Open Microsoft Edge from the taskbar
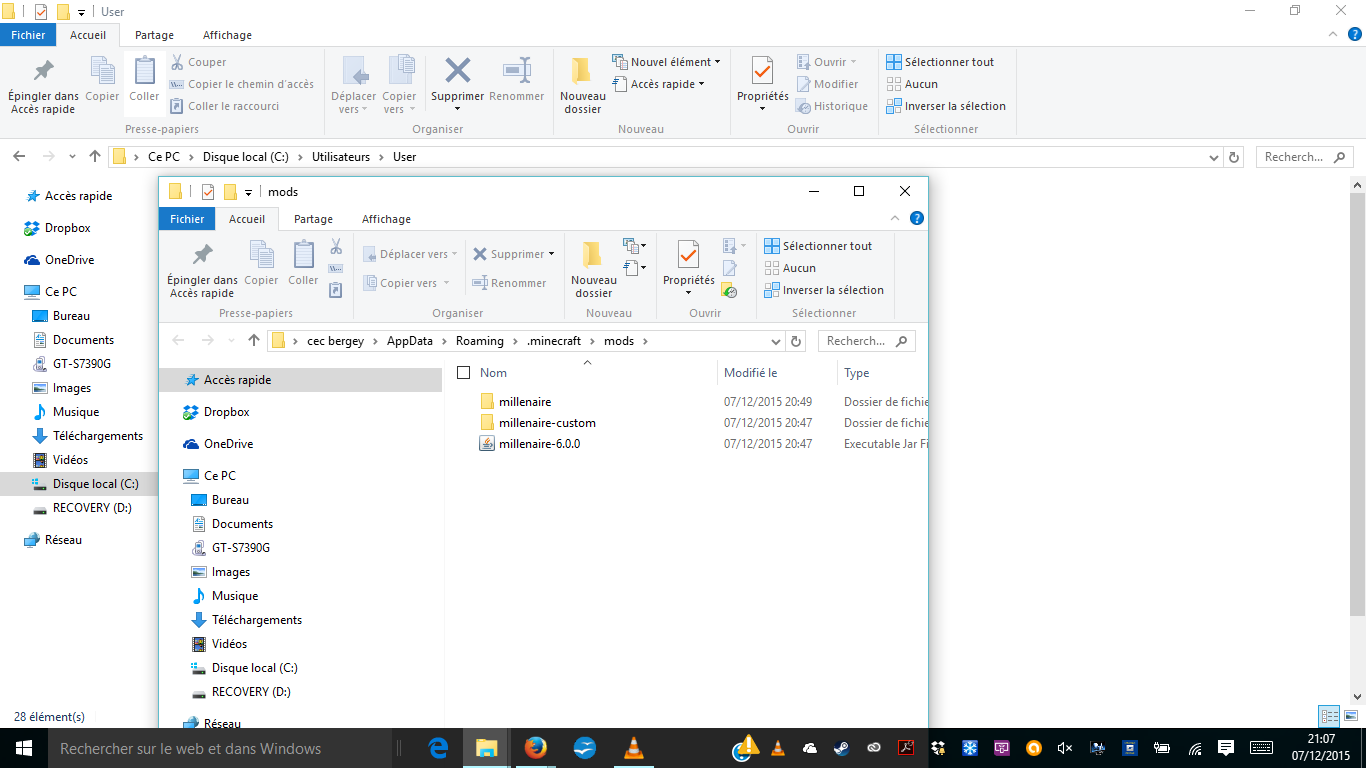Screen dimensions: 1366x768 [x=438, y=748]
